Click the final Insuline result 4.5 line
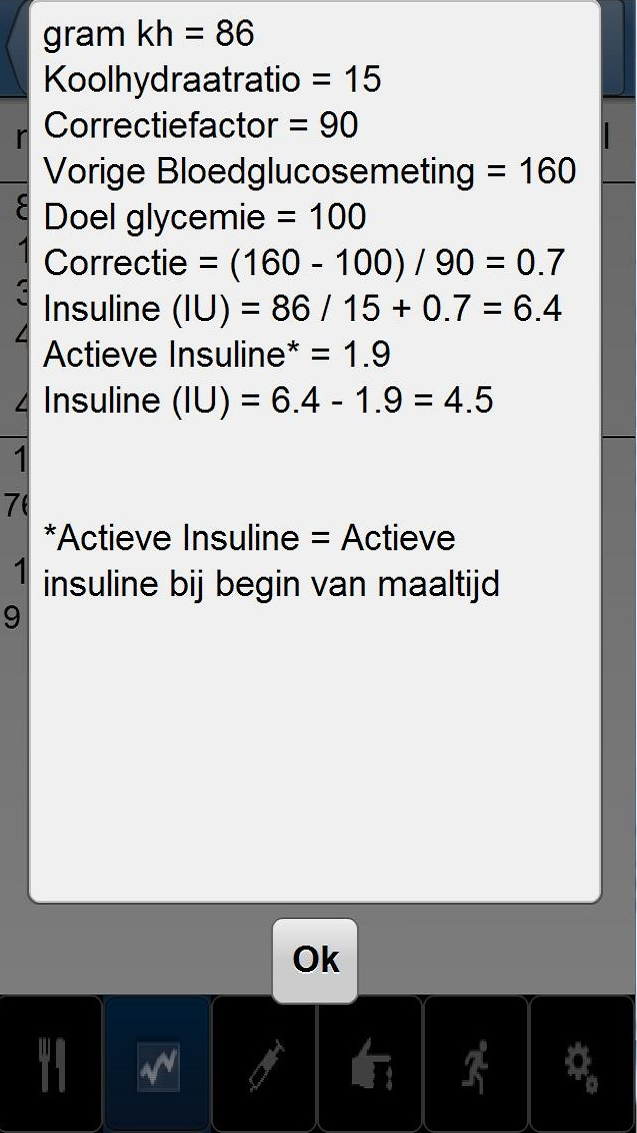The height and width of the screenshot is (1133, 637). (x=268, y=400)
